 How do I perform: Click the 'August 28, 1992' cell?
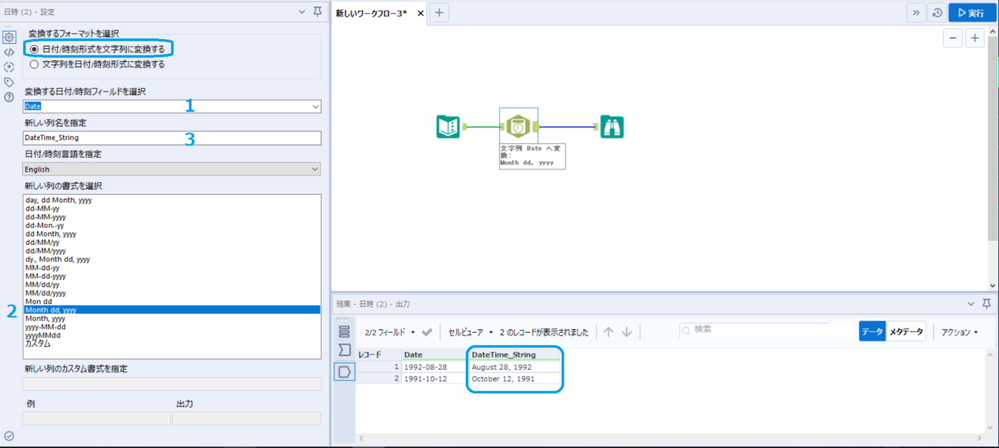(x=514, y=367)
